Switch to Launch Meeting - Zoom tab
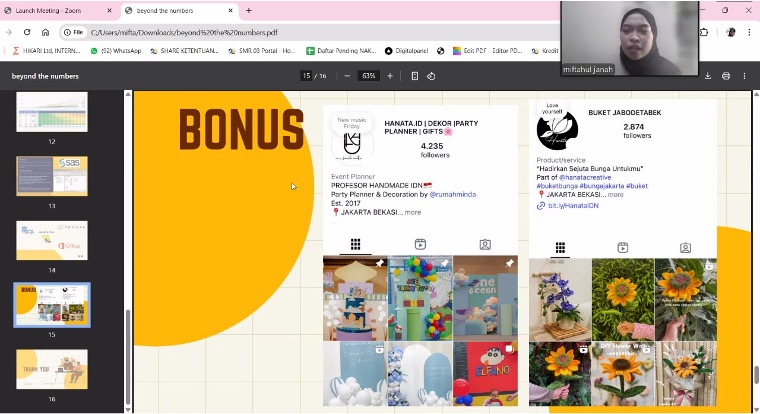The image size is (760, 414). coord(58,10)
